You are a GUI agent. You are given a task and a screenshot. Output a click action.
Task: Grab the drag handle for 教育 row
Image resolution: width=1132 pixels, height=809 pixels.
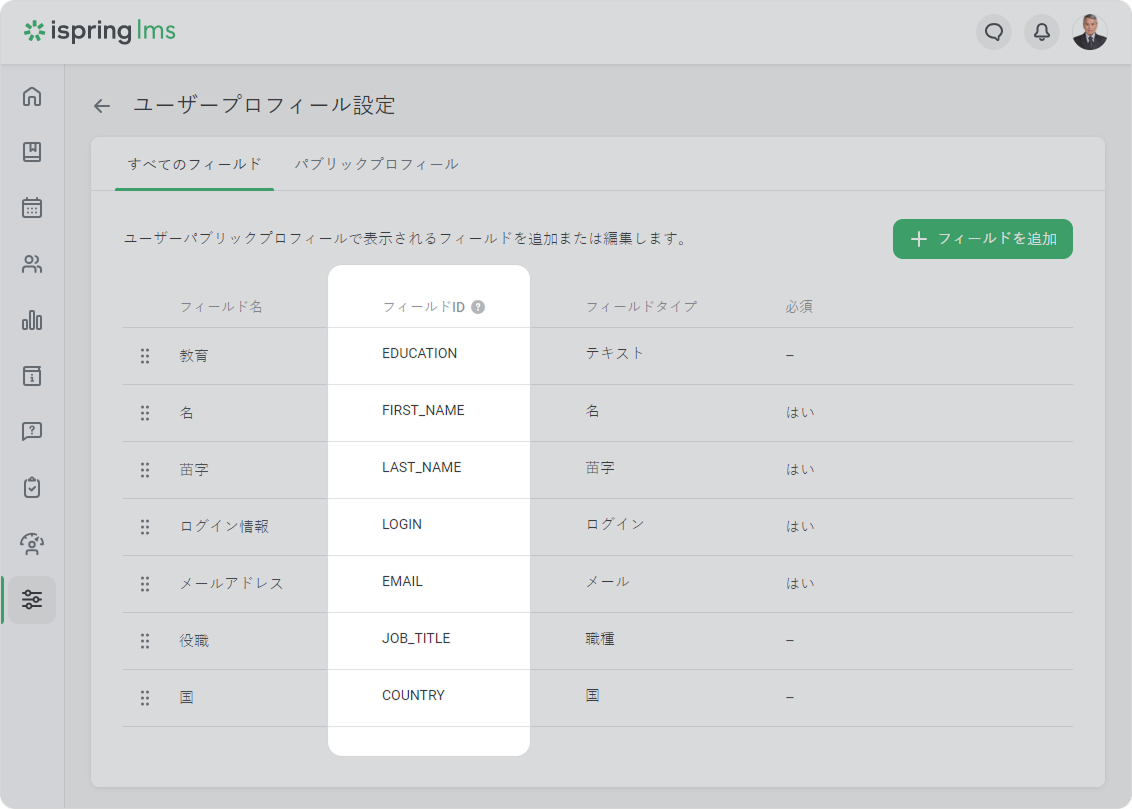(x=145, y=355)
